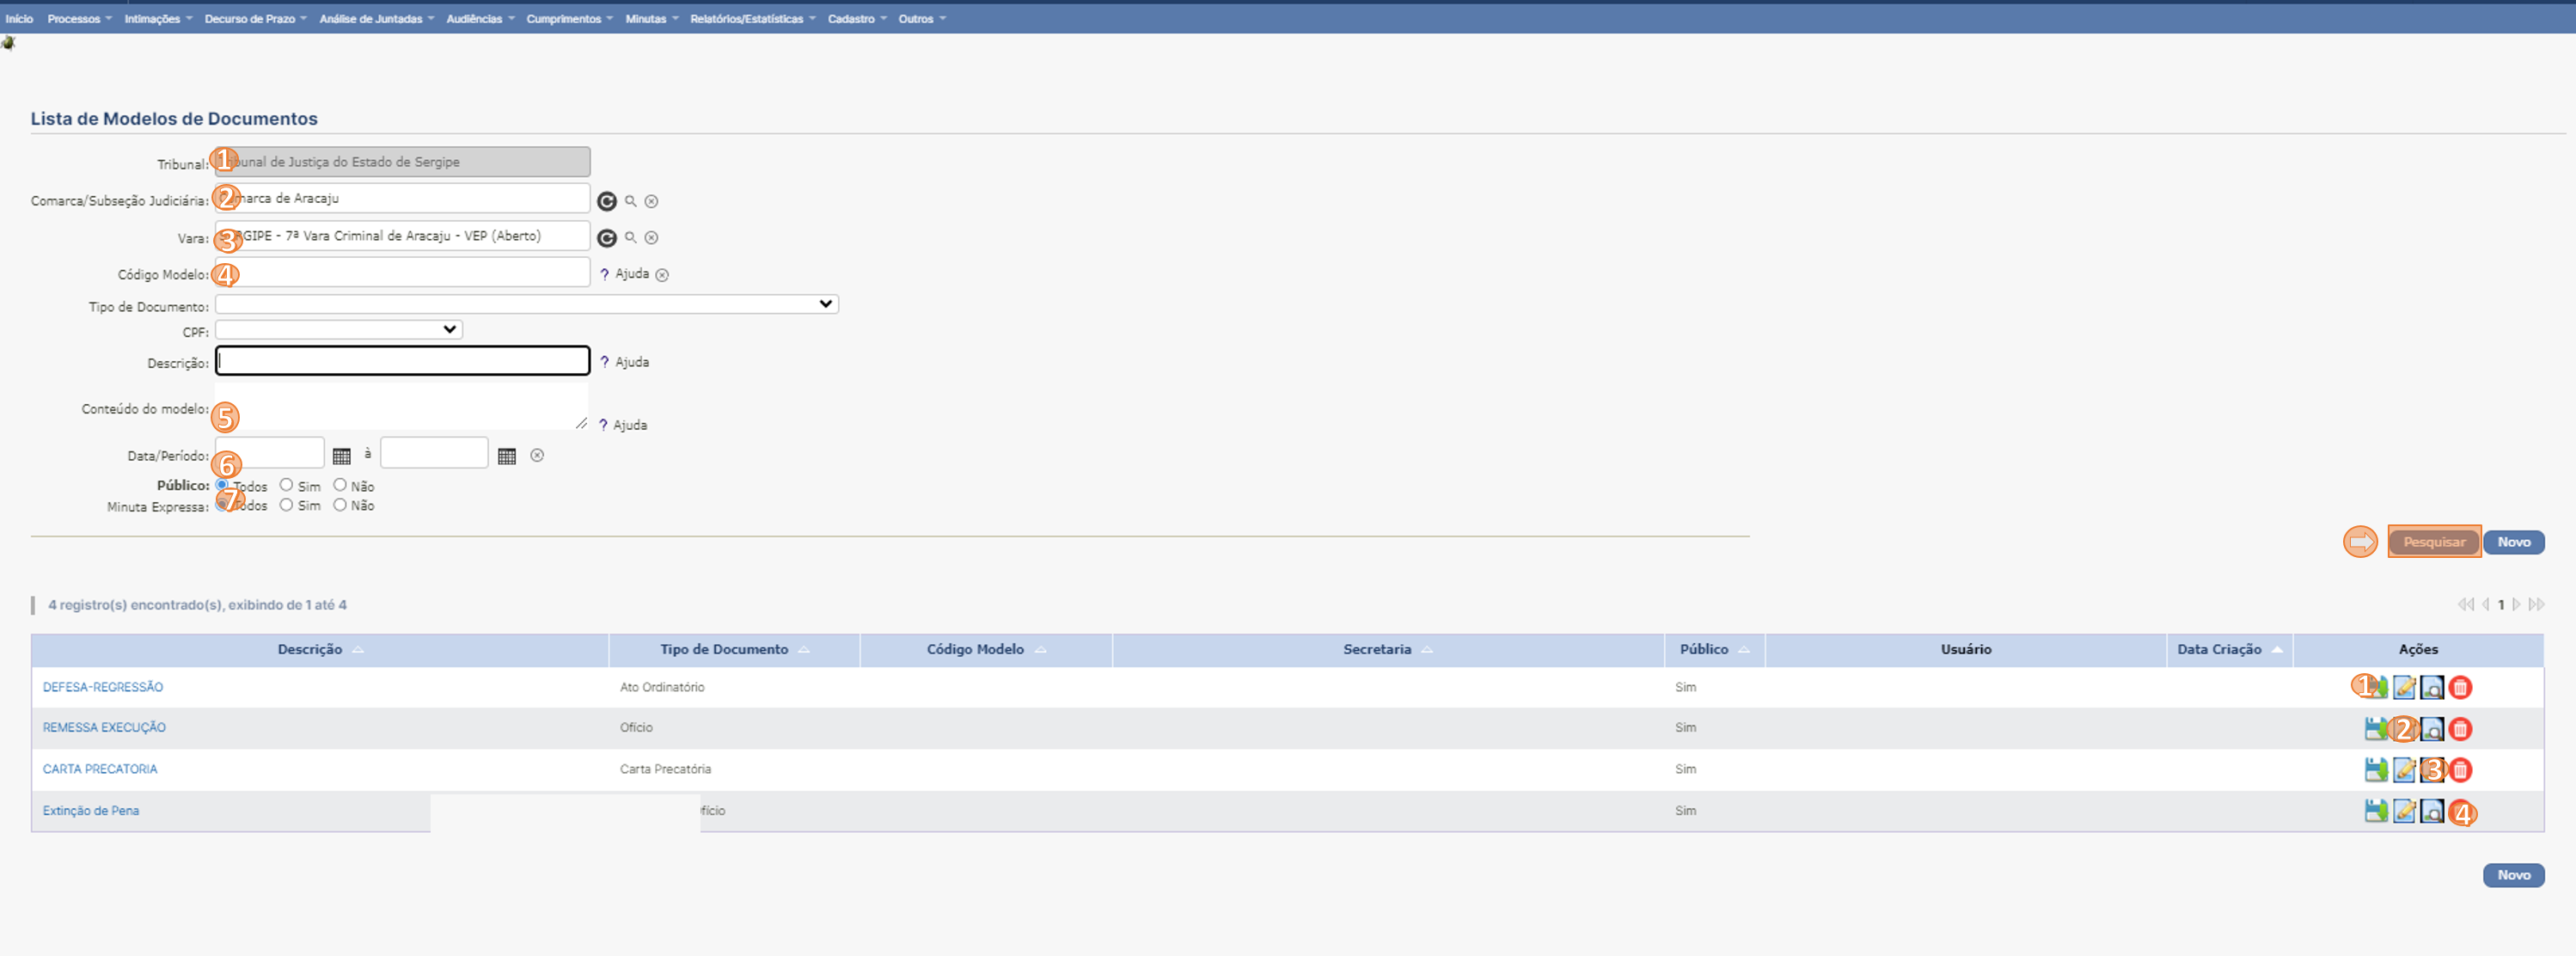Click Novo button beside Pesquisar
Screen dimensions: 2576x956
point(2513,542)
